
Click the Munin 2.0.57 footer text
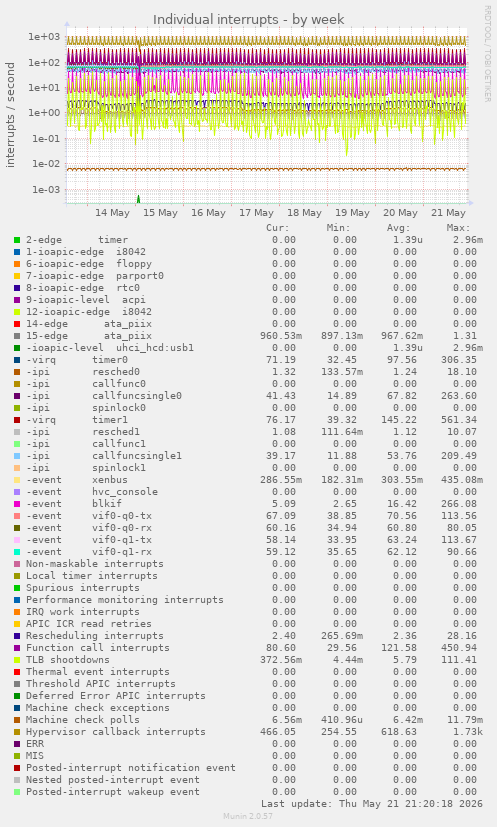pyautogui.click(x=248, y=816)
